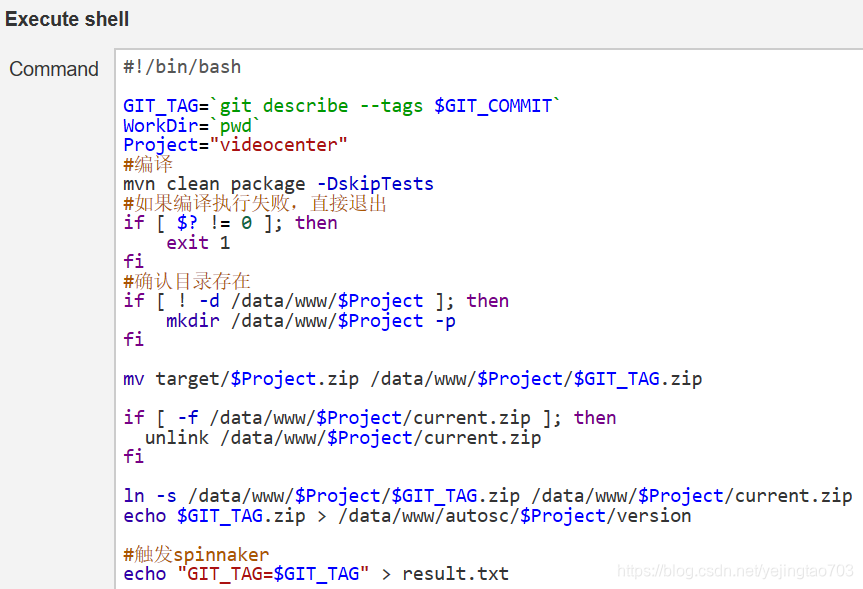Screen dimensions: 863x589
Task: Click the '#触发spinnaker' comment line
Action: pos(196,554)
